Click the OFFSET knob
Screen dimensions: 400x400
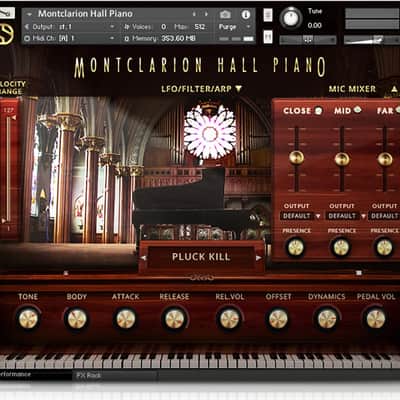pos(278,319)
